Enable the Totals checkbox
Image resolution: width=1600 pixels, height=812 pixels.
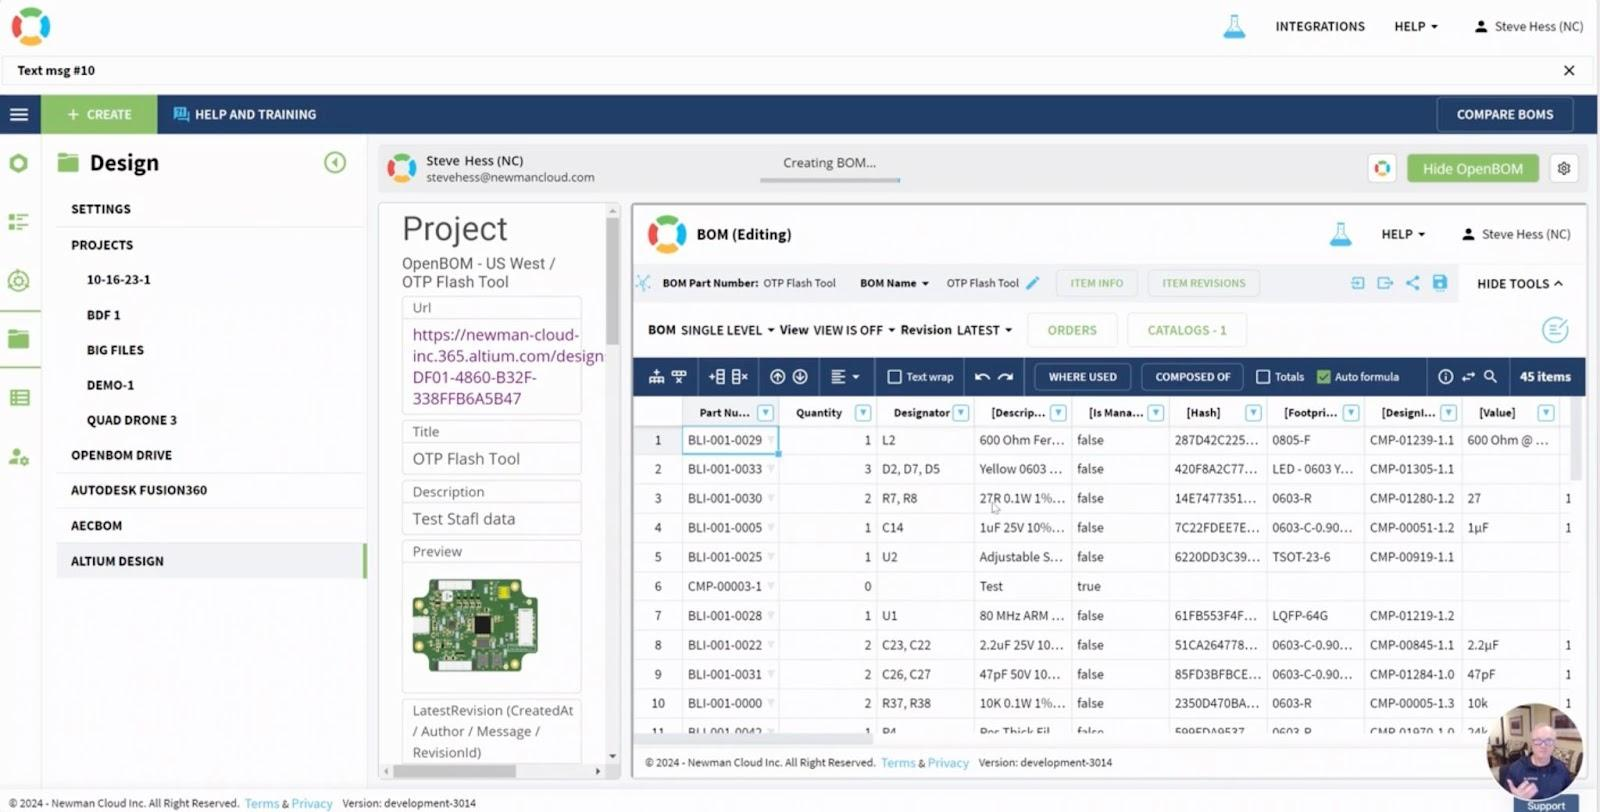coord(1263,377)
